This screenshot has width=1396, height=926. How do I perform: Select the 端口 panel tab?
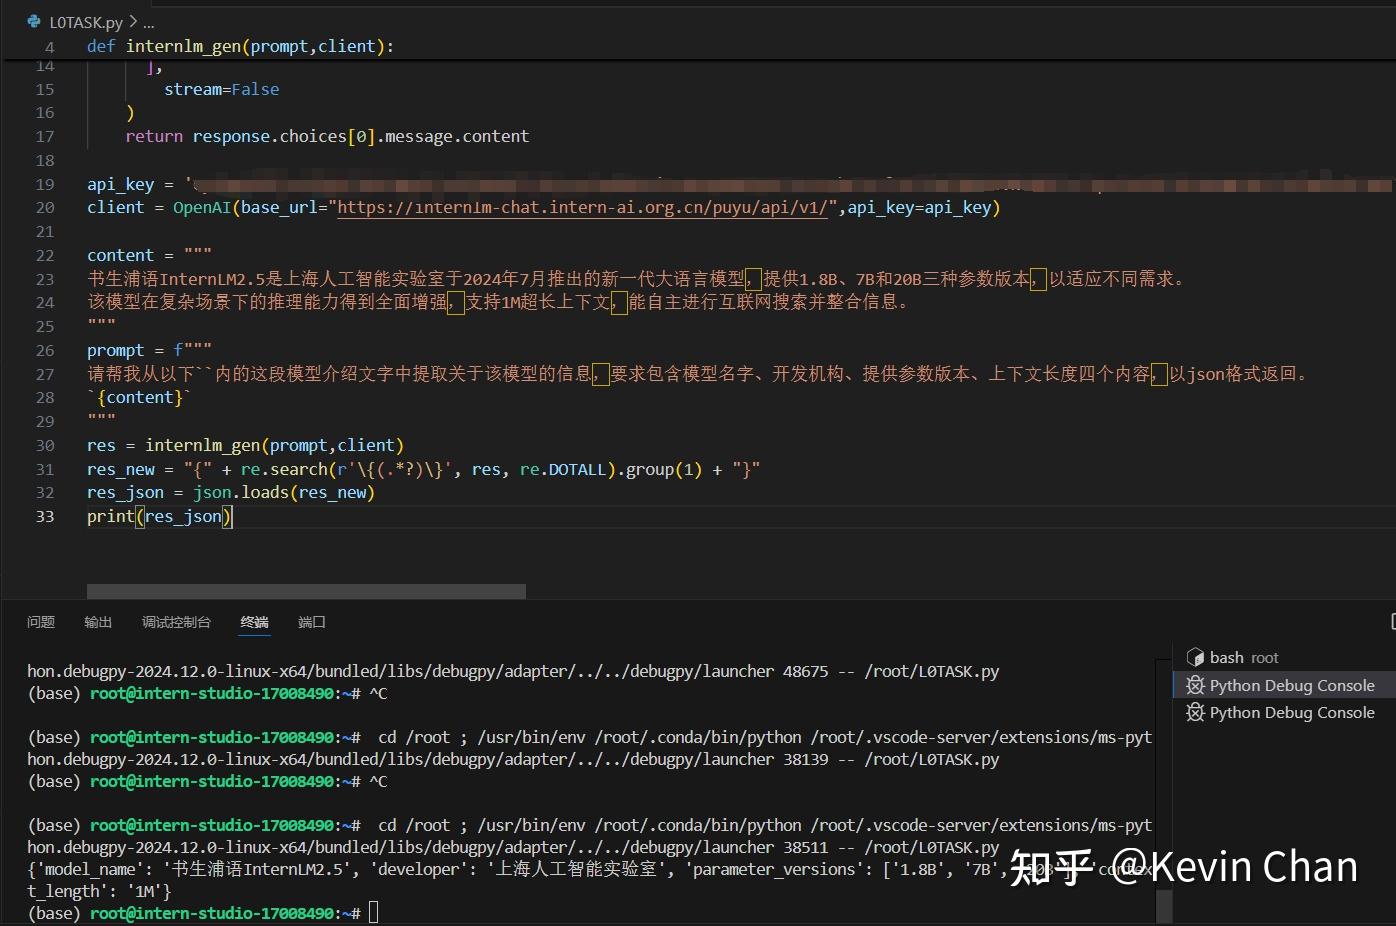click(x=311, y=621)
